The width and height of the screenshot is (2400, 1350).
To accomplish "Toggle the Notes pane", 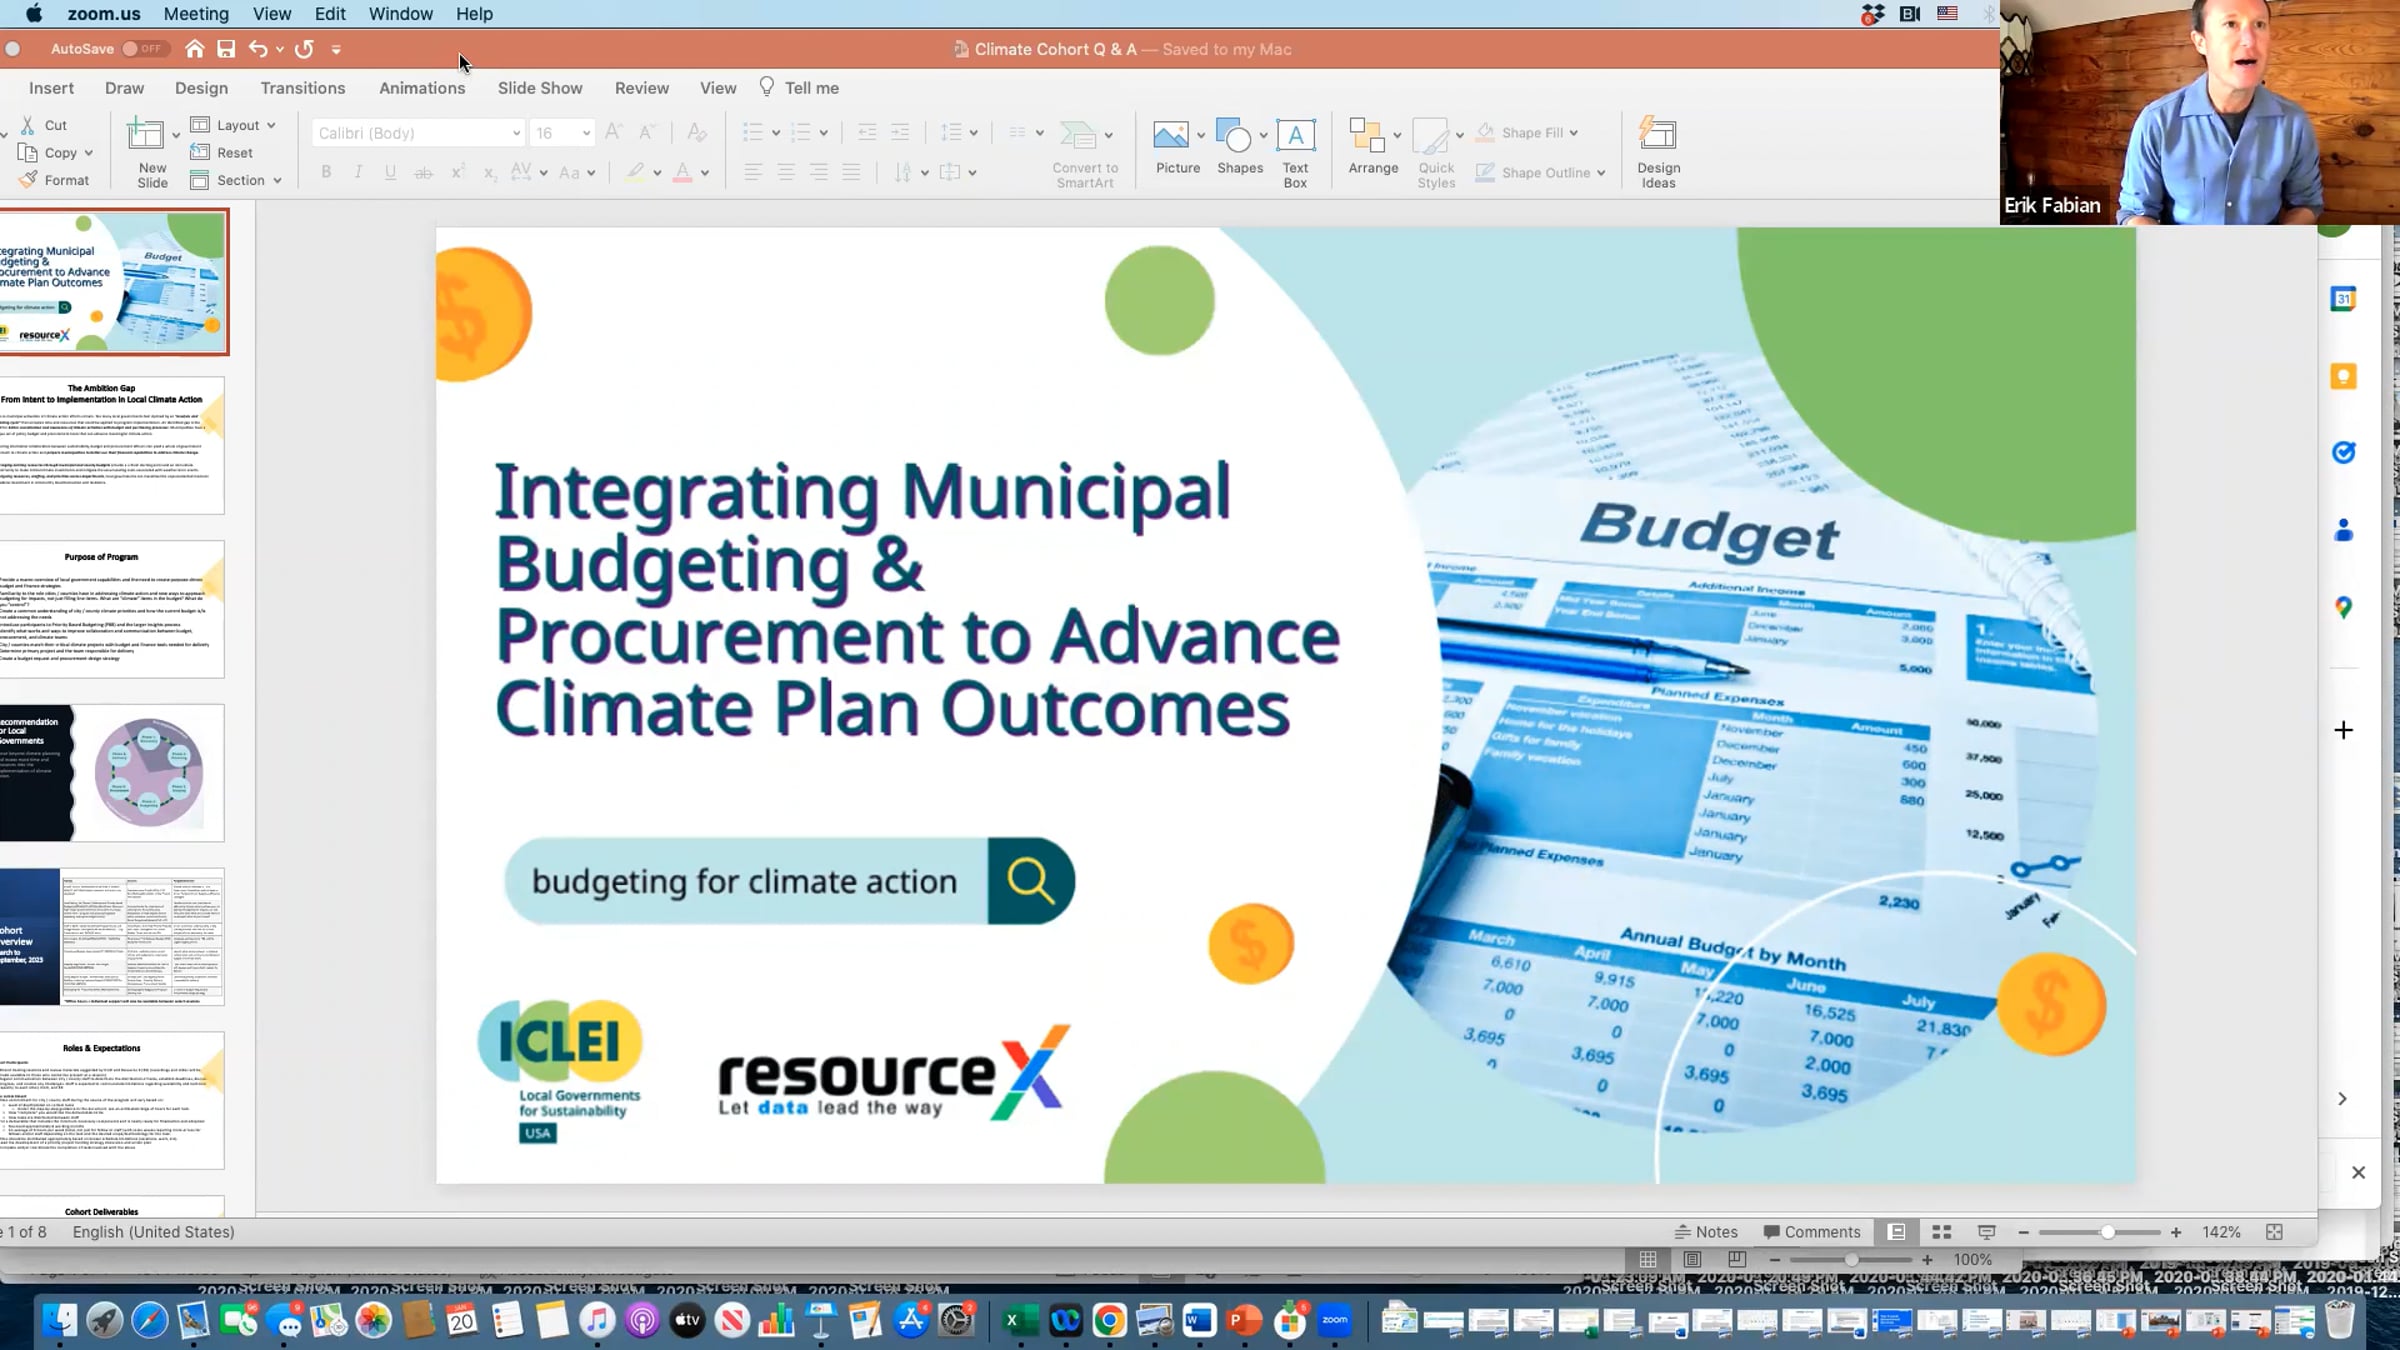I will [1706, 1232].
